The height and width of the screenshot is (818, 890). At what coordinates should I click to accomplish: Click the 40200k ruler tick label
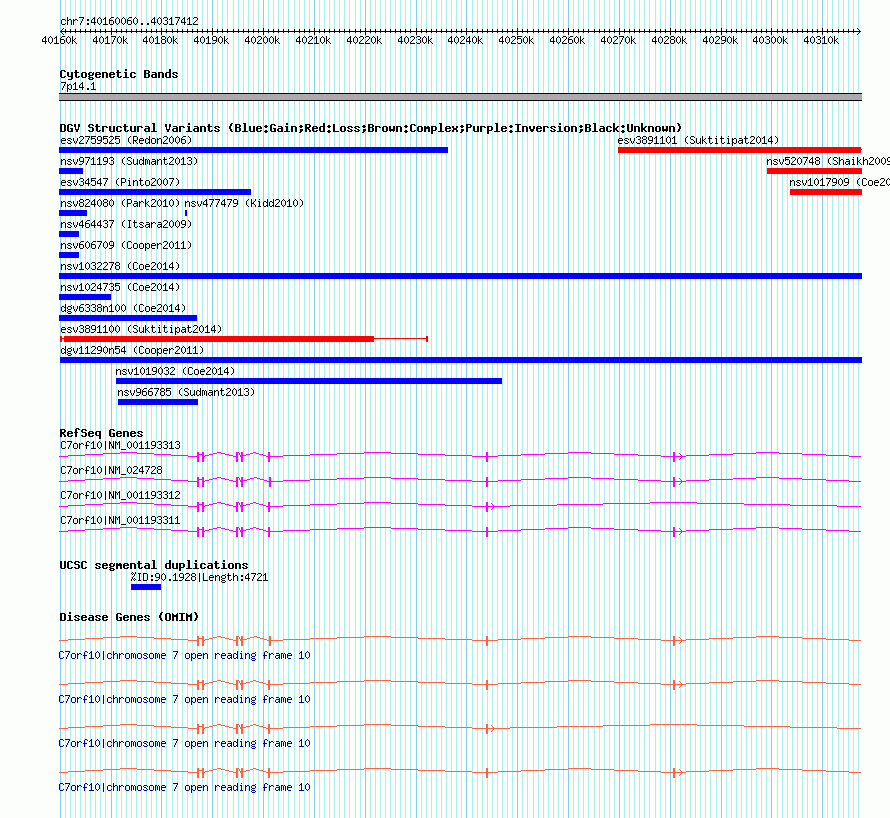coord(262,40)
